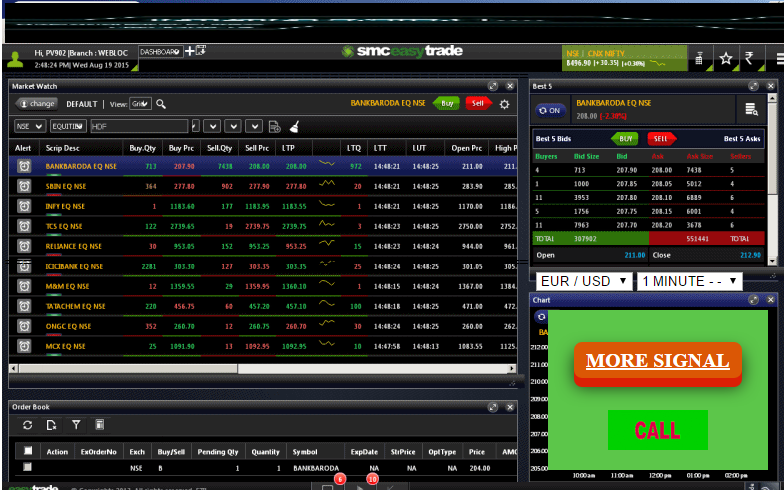This screenshot has width=784, height=494.
Task: Open the hamburger main menu
Action: click(x=780, y=59)
